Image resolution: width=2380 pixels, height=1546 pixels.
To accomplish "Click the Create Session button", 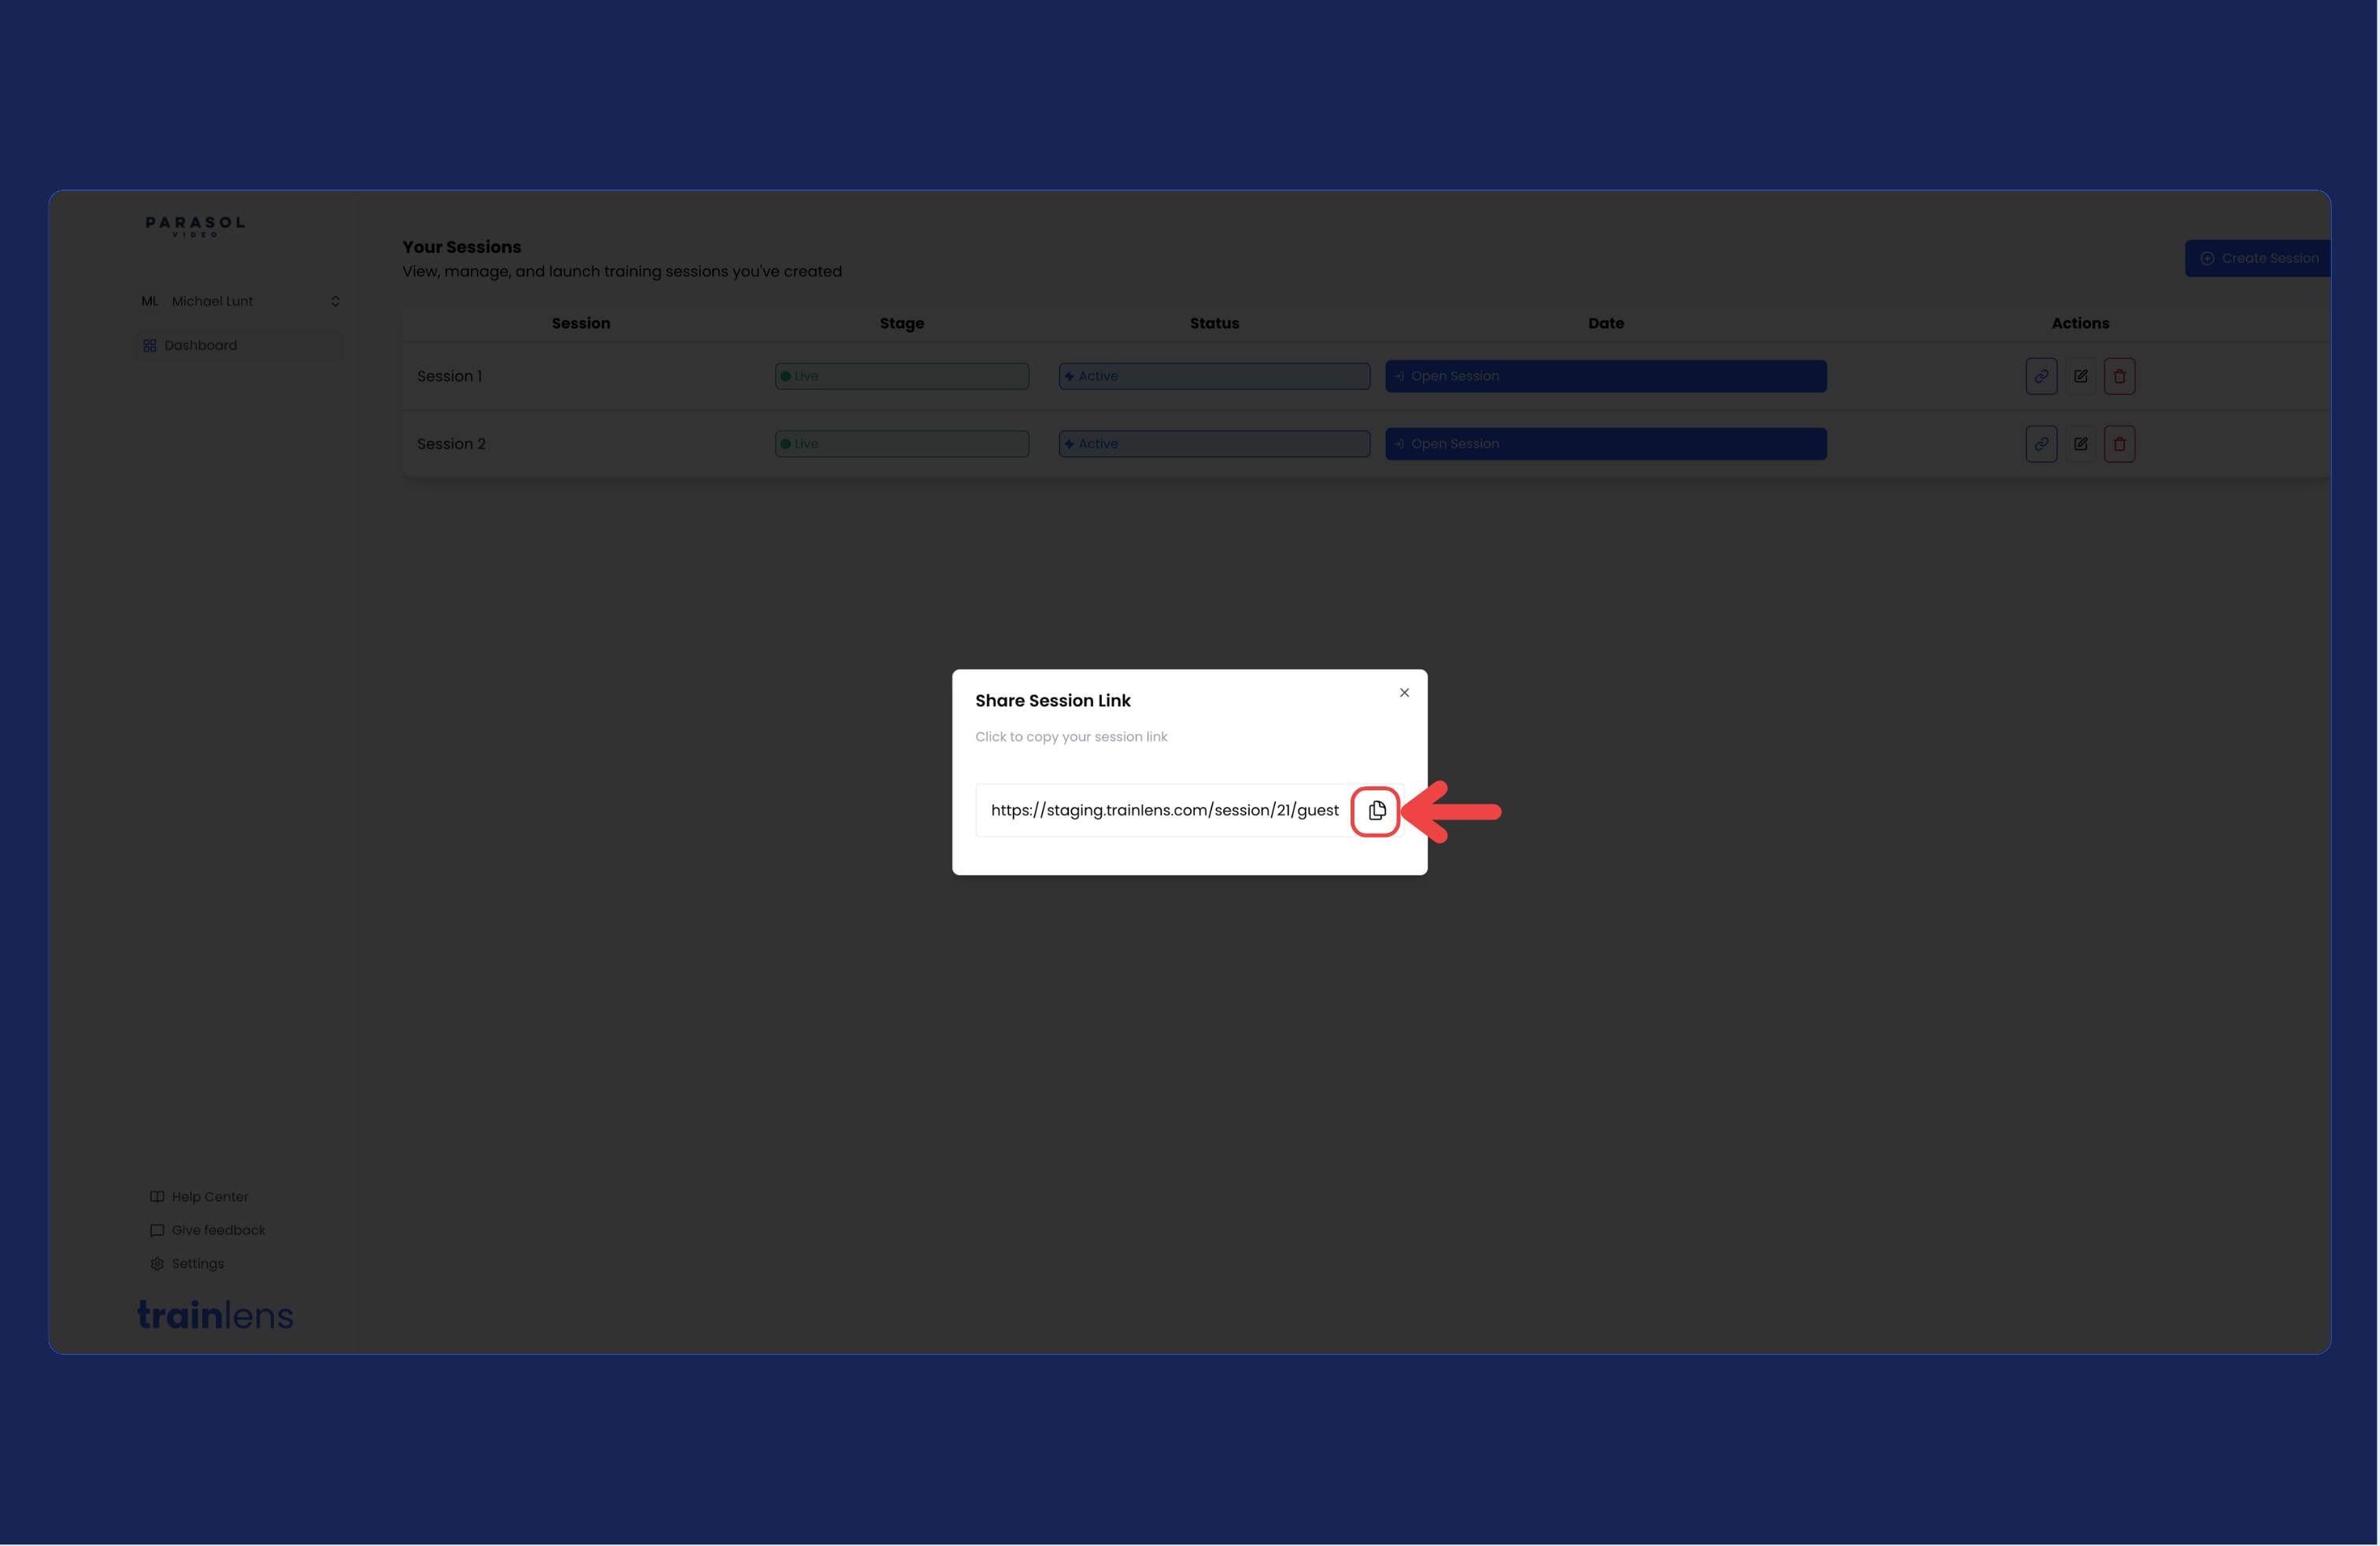I will tap(2258, 258).
